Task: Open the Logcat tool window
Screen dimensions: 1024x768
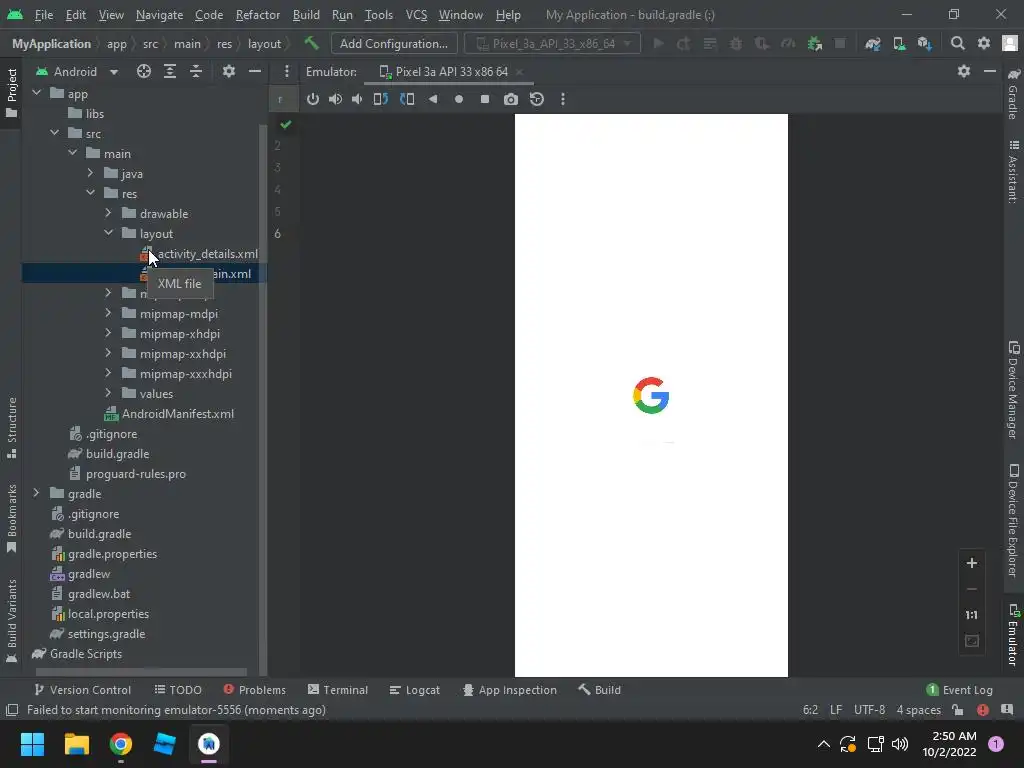Action: 415,690
